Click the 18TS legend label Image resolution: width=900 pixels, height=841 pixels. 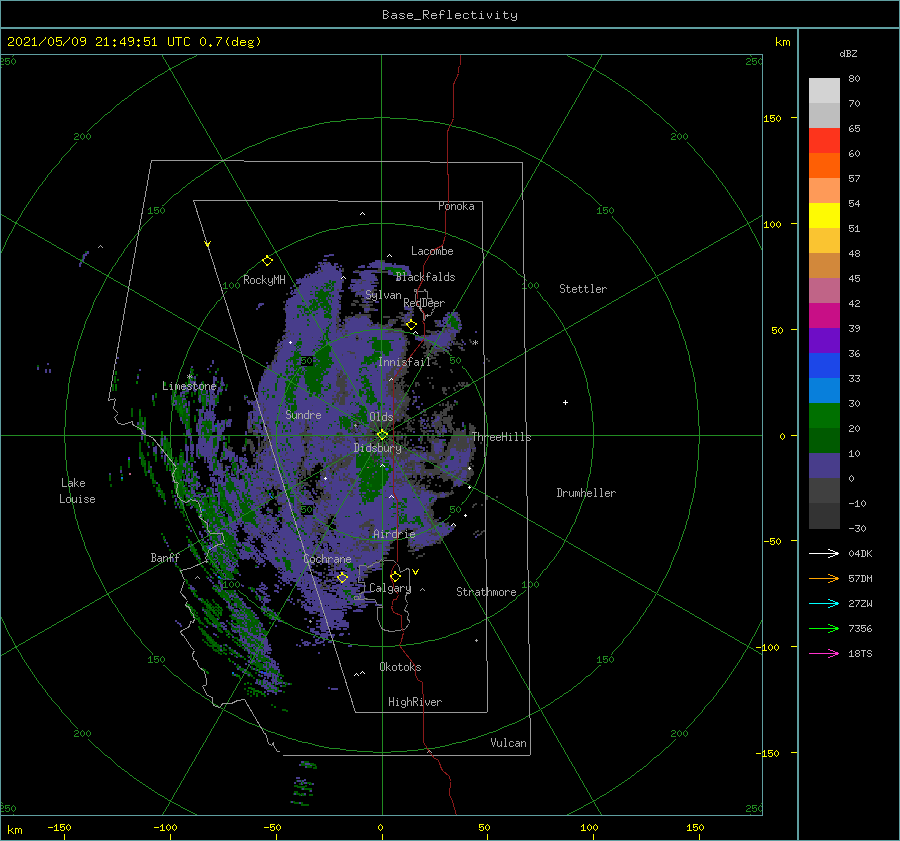point(860,654)
